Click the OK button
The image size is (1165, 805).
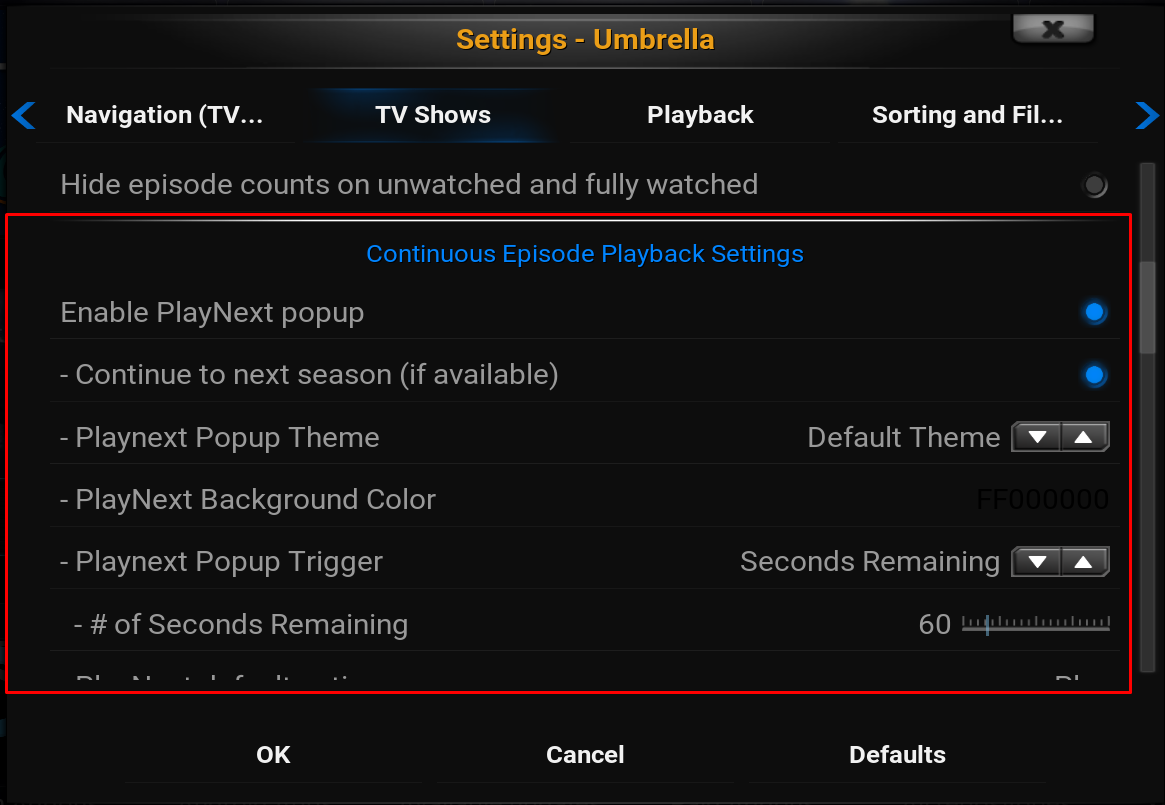(x=273, y=755)
